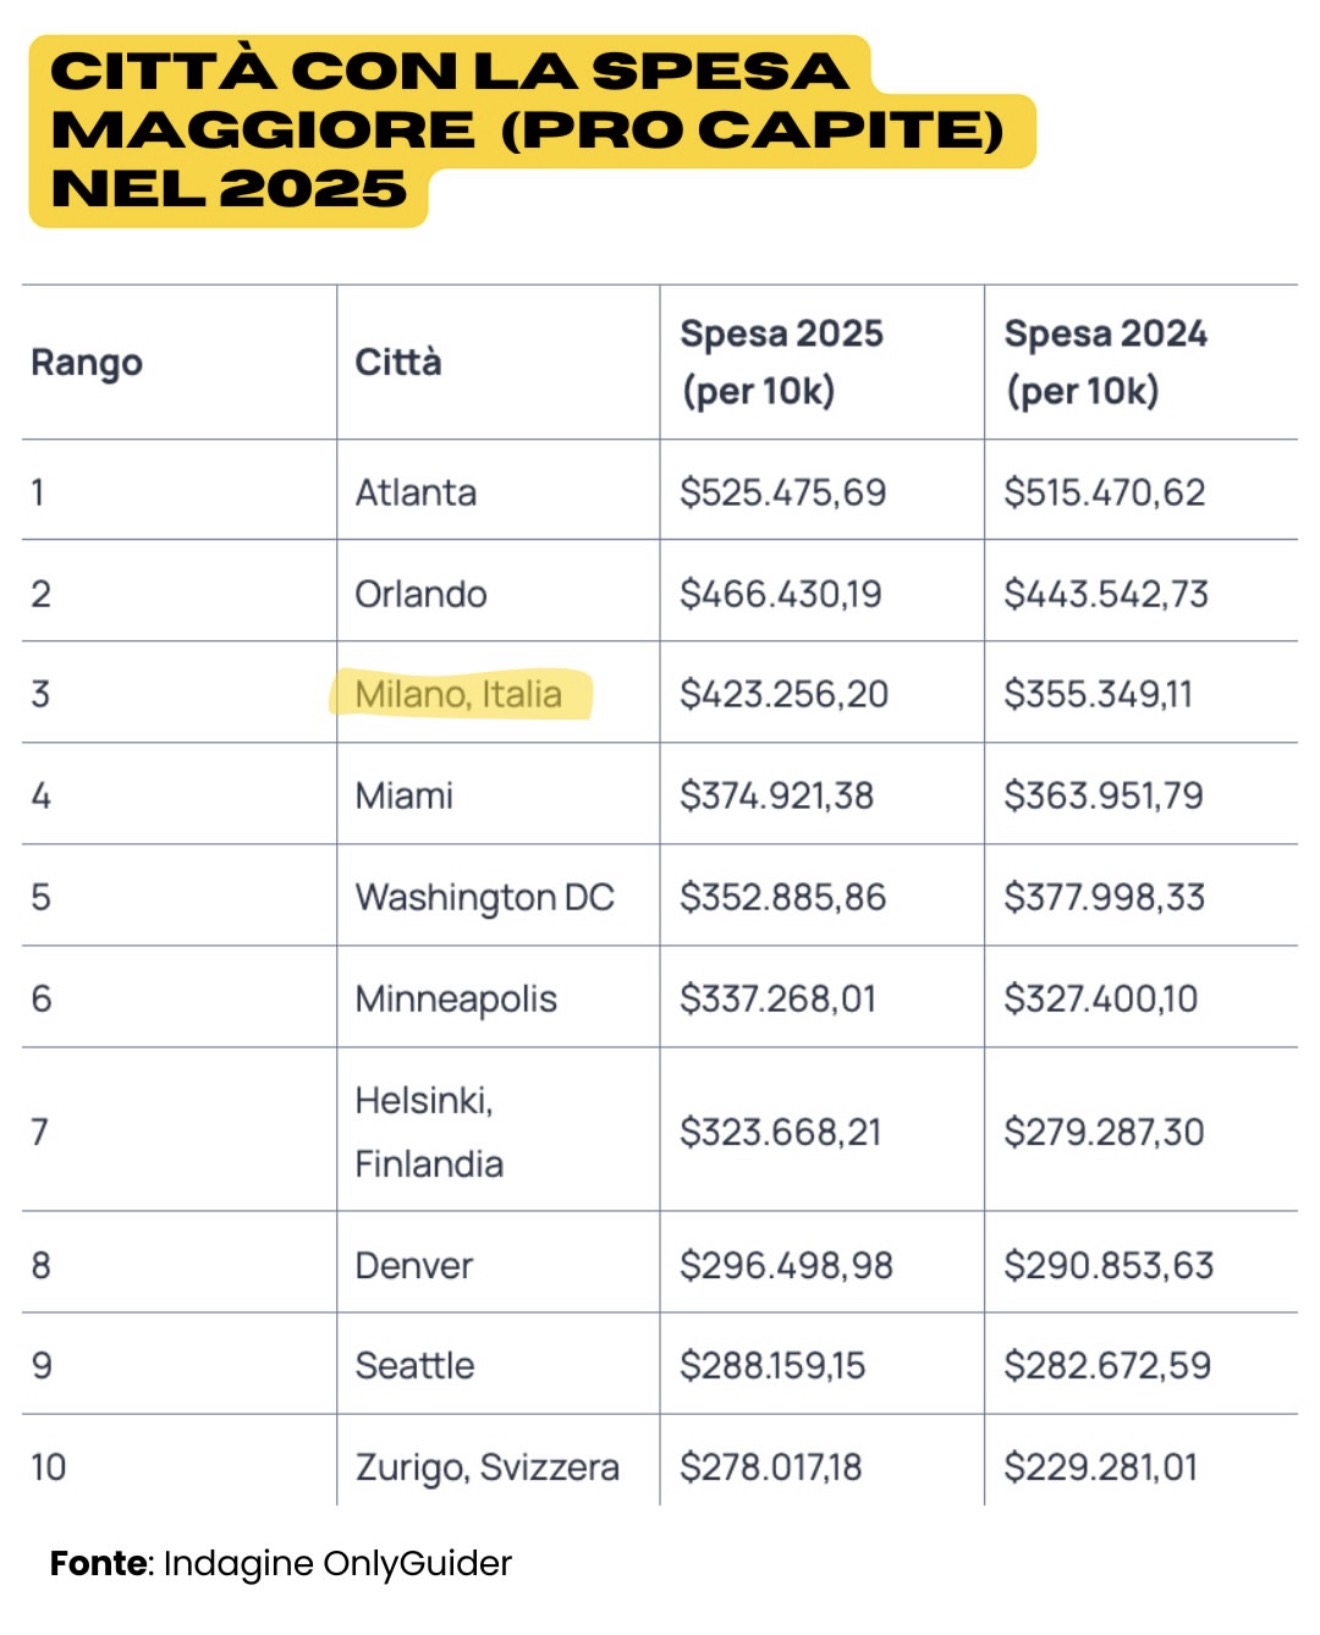Select the Washington DC cell
The width and height of the screenshot is (1320, 1635).
485,897
